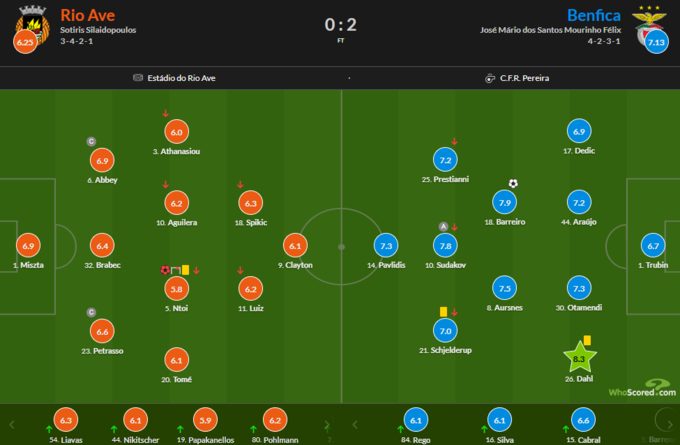The image size is (680, 445).
Task: Click Dahl's star man-of-the-match rating icon
Action: (579, 358)
